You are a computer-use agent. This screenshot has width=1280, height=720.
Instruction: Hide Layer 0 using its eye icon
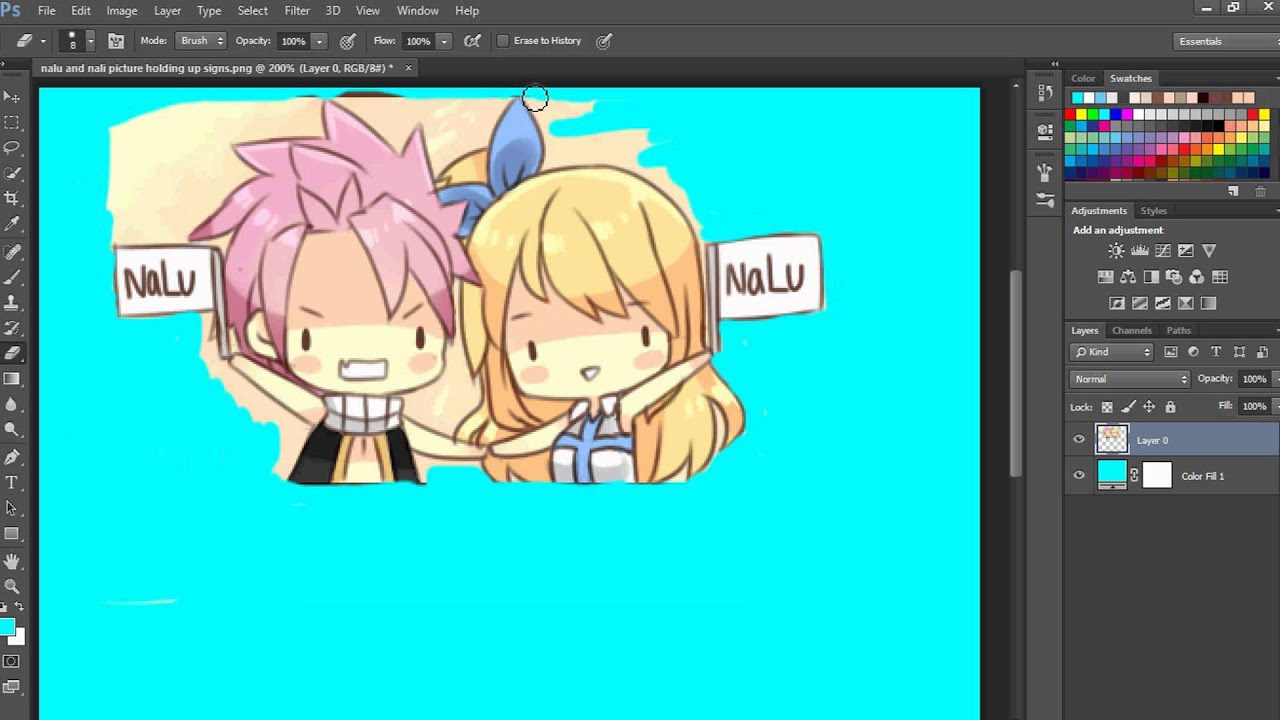click(x=1079, y=440)
